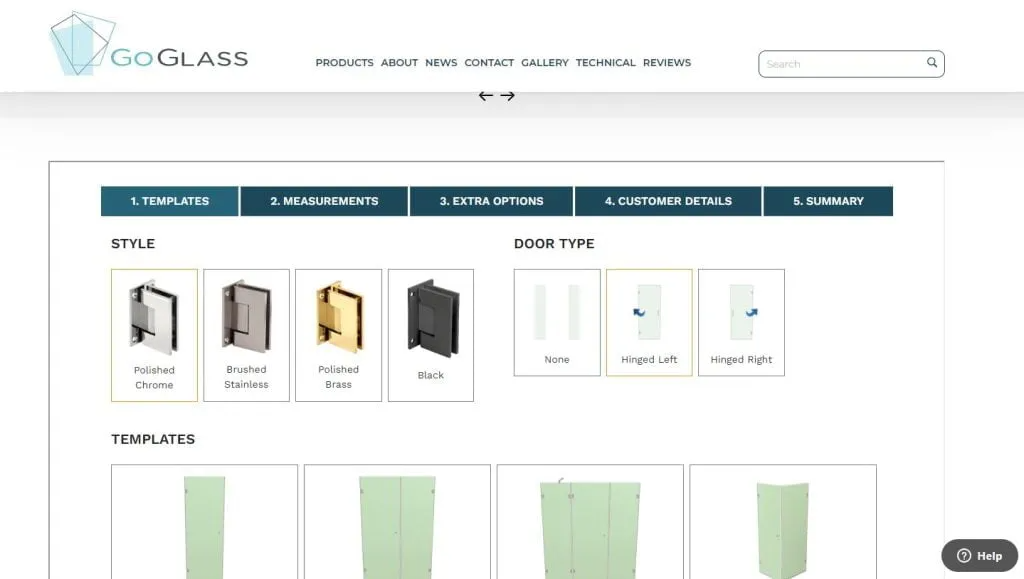Select the Brushed Stainless hinge style
The height and width of the screenshot is (579, 1024).
[x=246, y=335]
